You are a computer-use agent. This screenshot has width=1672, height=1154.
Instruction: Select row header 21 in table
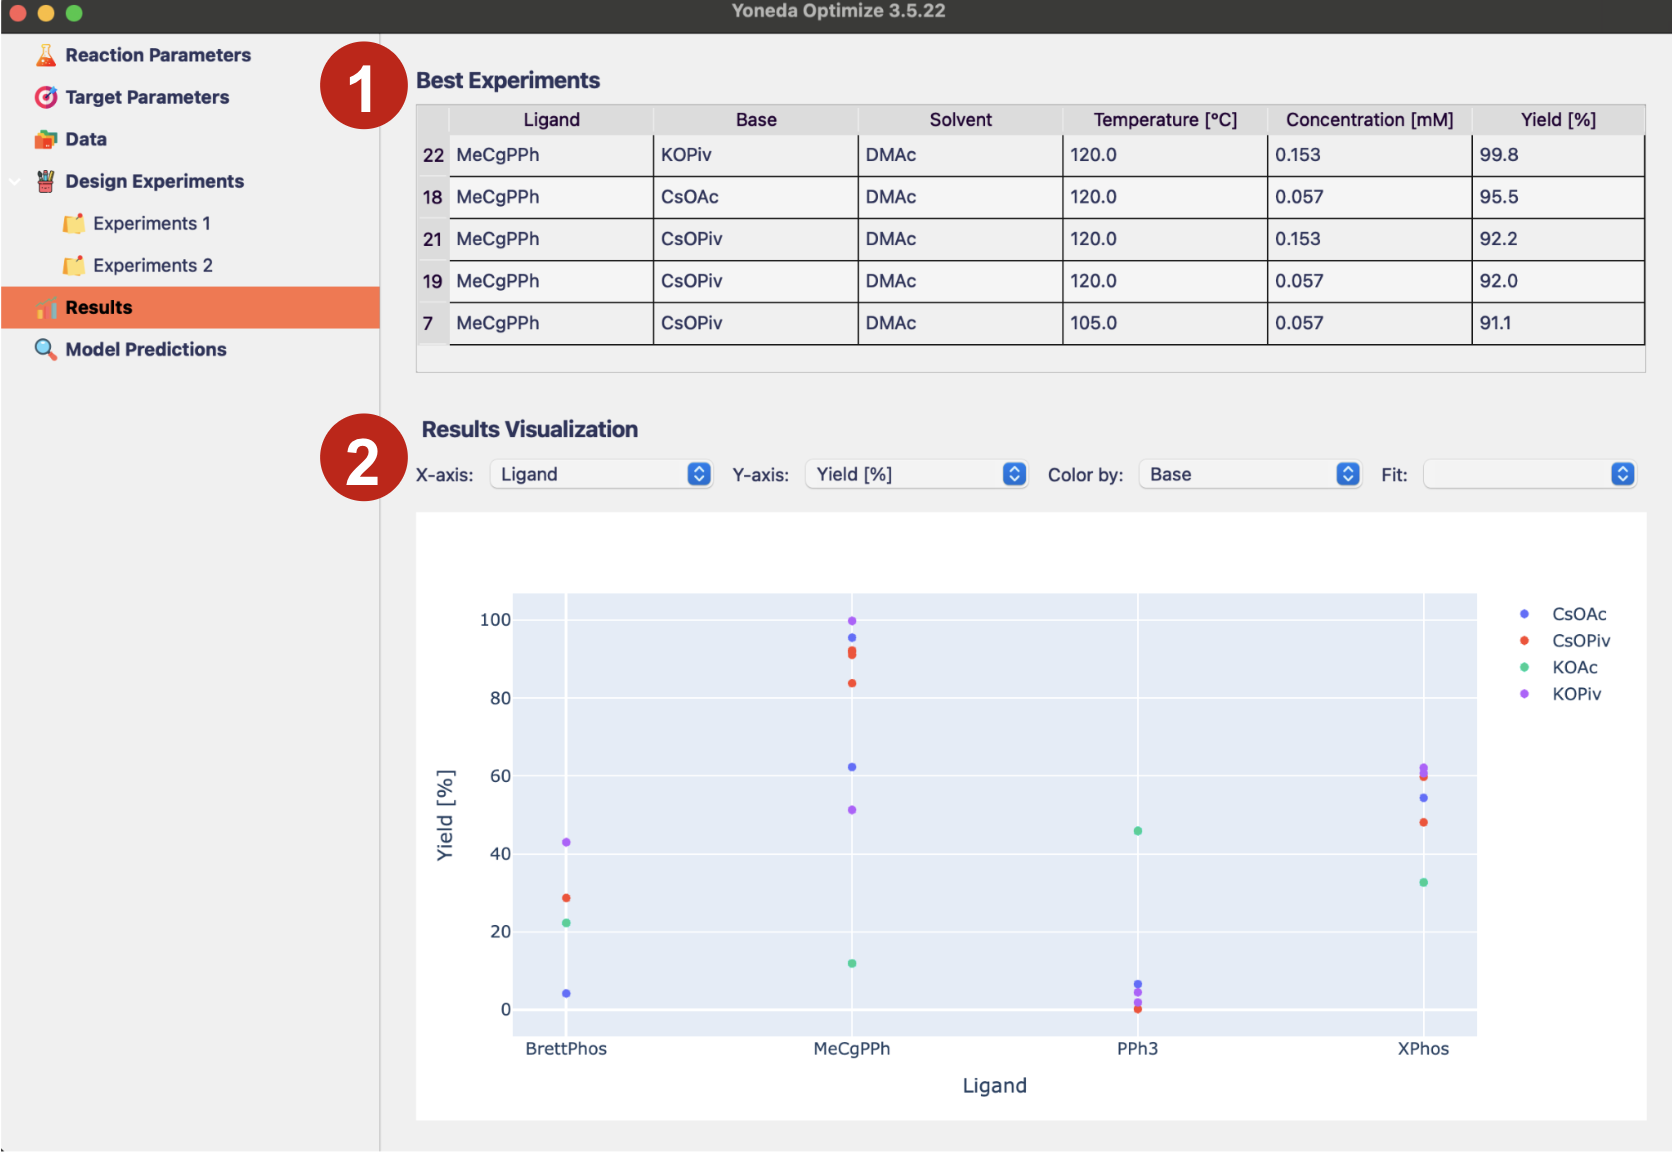[x=433, y=239]
